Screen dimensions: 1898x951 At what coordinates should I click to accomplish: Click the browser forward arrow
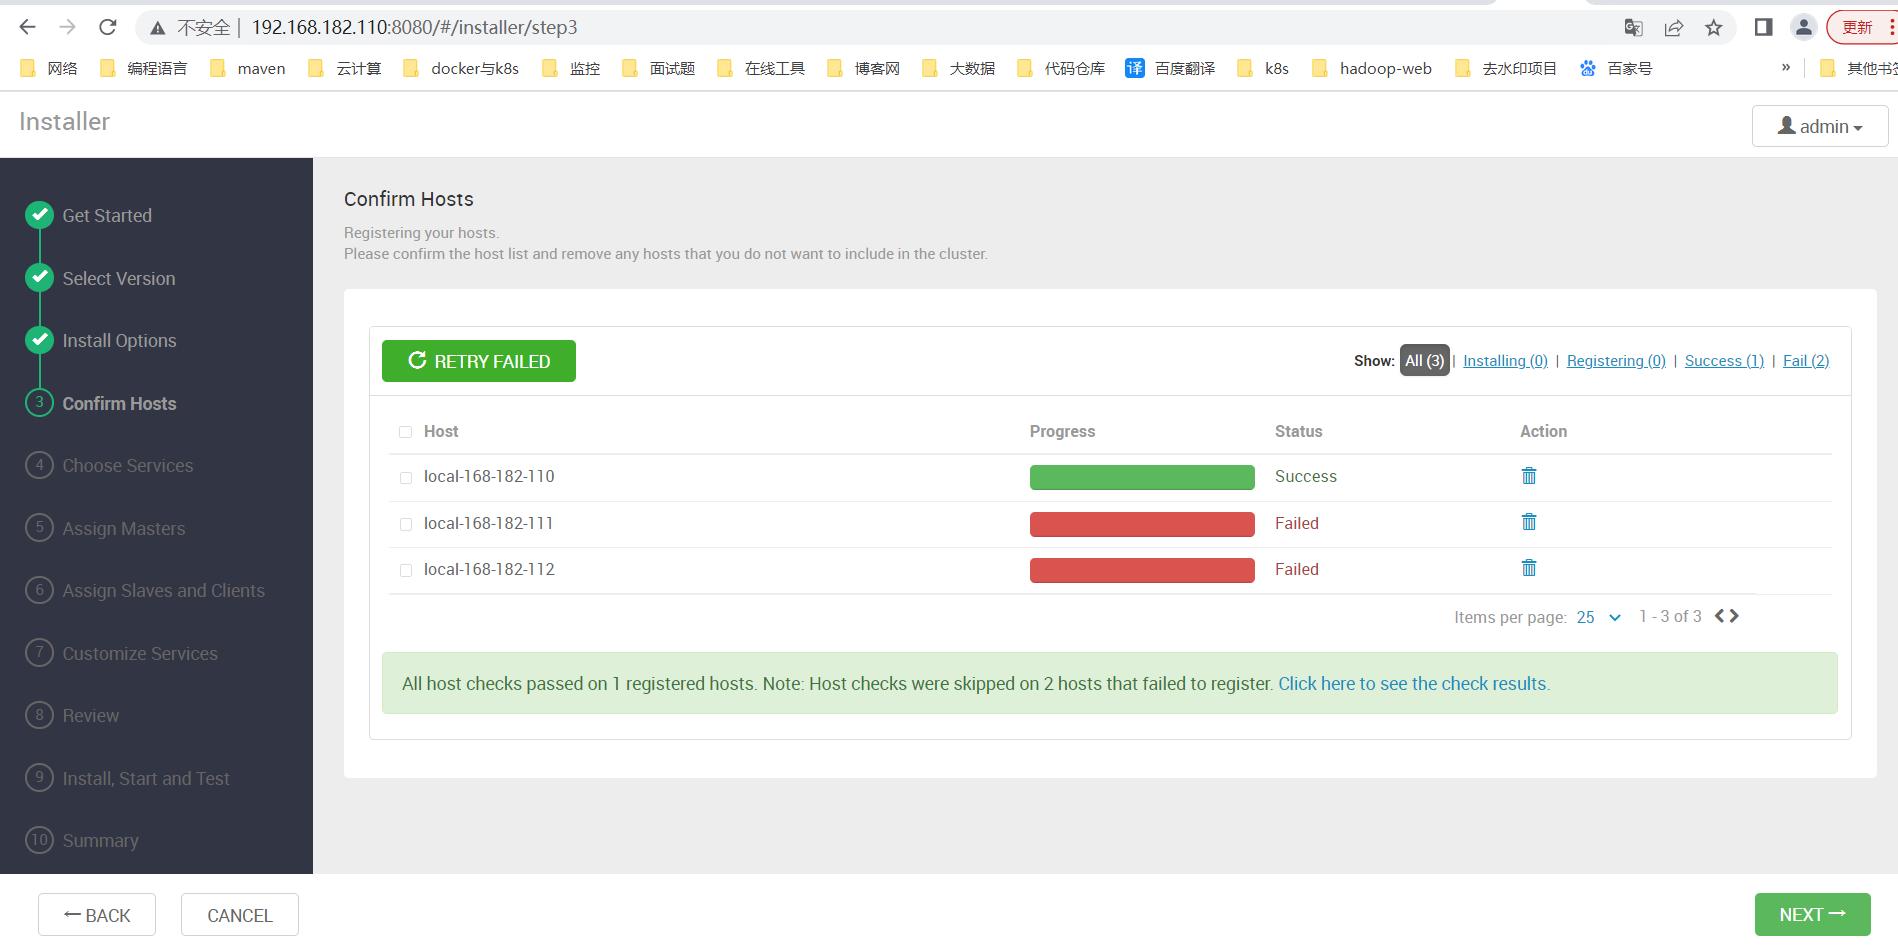[x=67, y=27]
